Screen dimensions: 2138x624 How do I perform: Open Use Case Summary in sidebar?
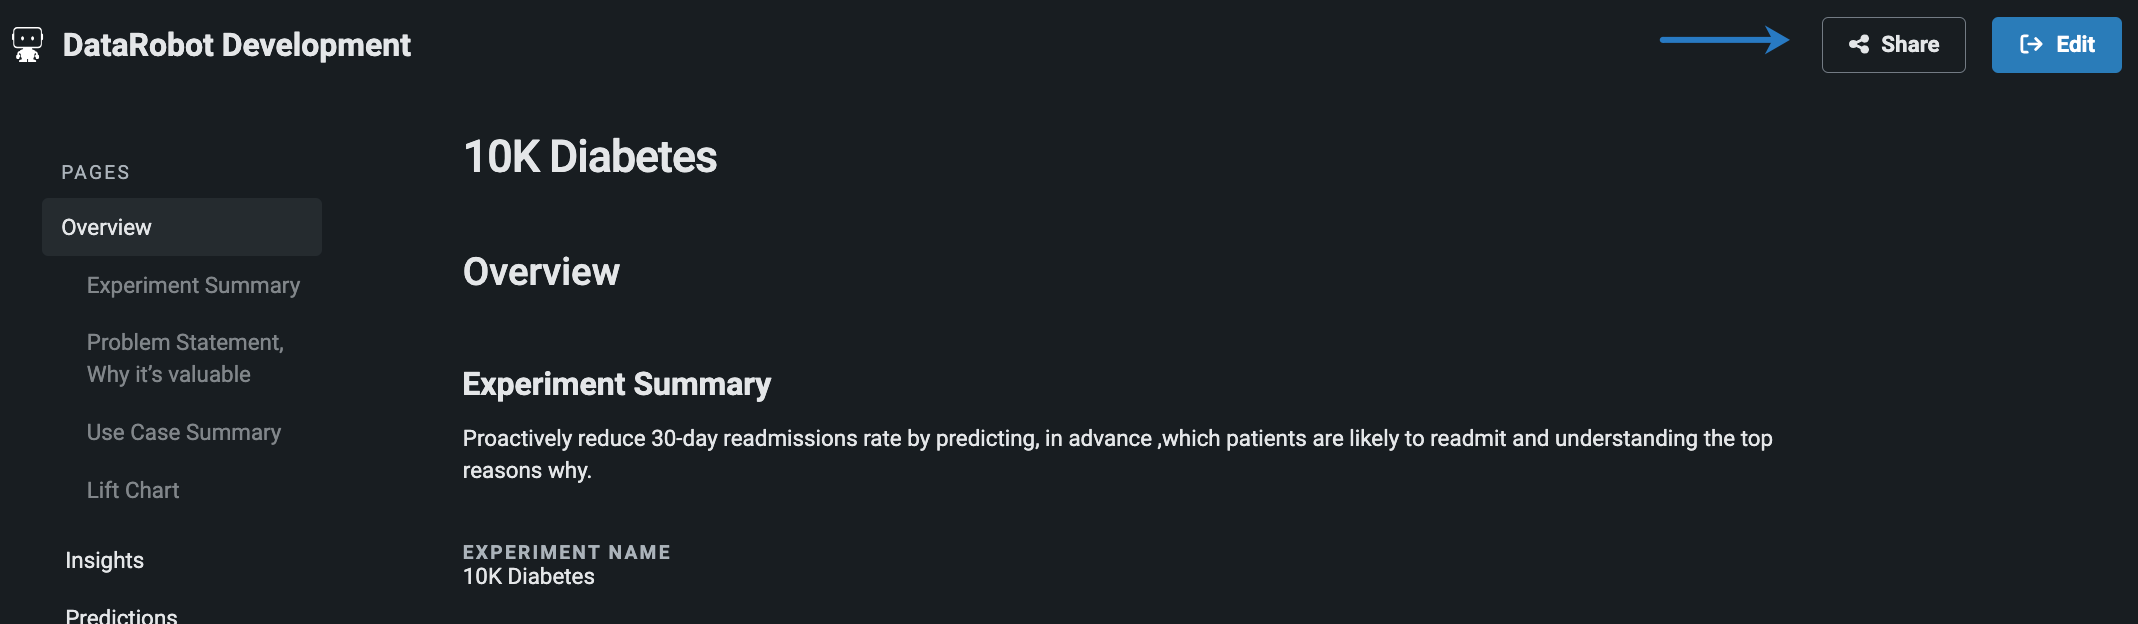[184, 432]
